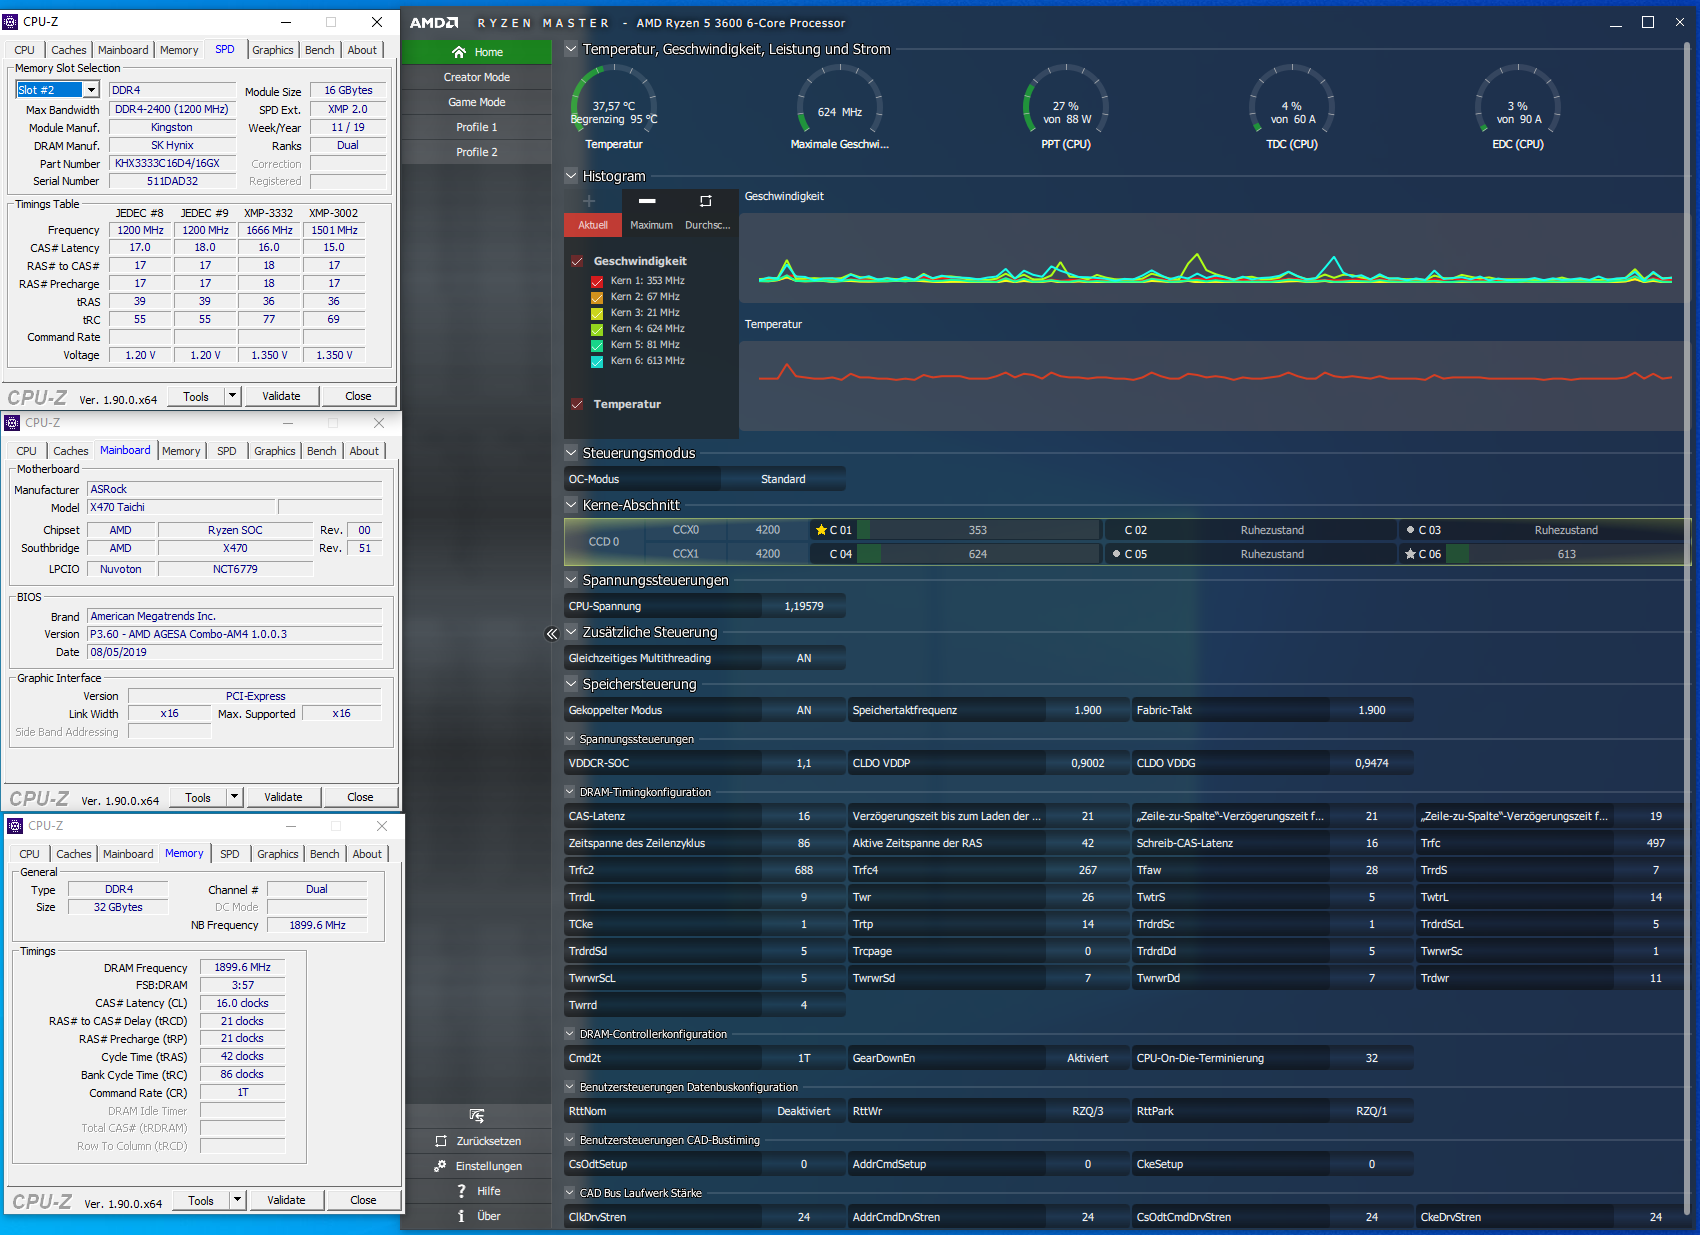
Task: Select the starred core C 01 tile
Action: coord(953,530)
